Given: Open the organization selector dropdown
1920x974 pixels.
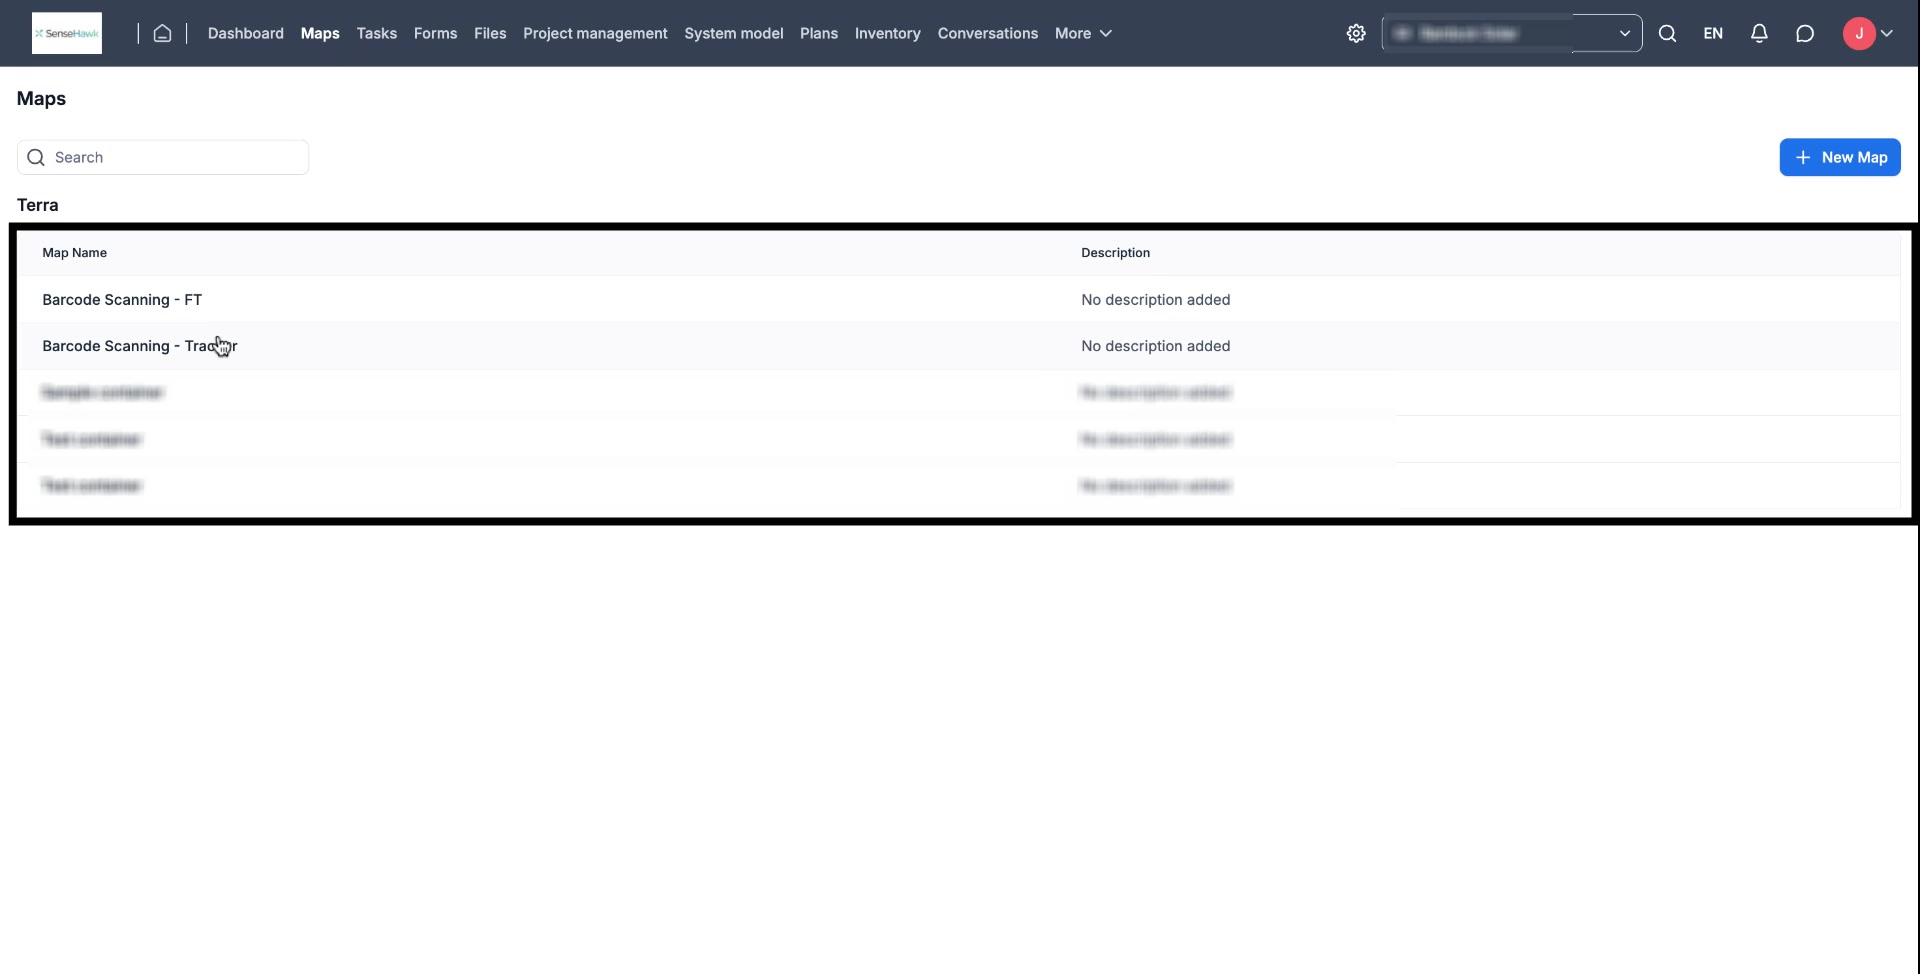Looking at the screenshot, I should tap(1512, 33).
